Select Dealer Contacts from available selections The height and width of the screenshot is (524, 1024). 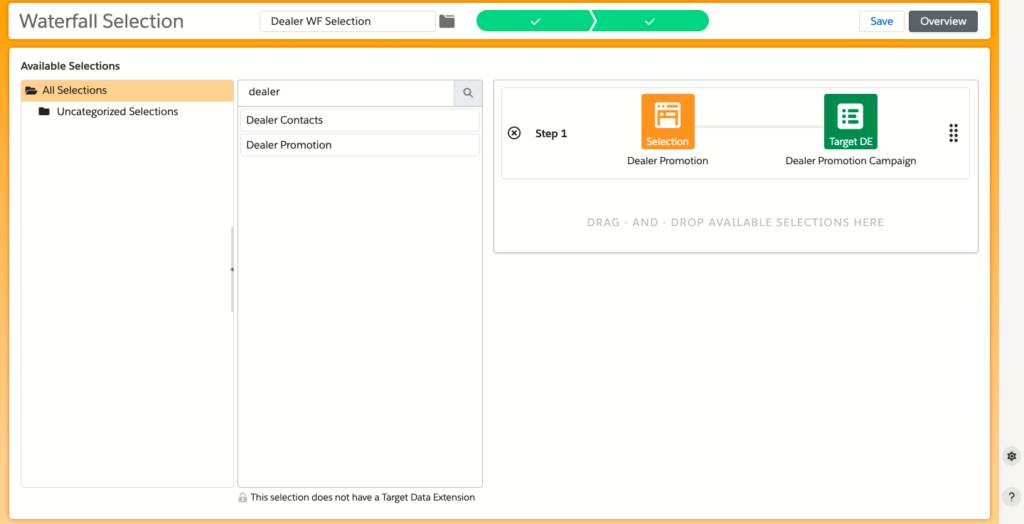pos(358,120)
